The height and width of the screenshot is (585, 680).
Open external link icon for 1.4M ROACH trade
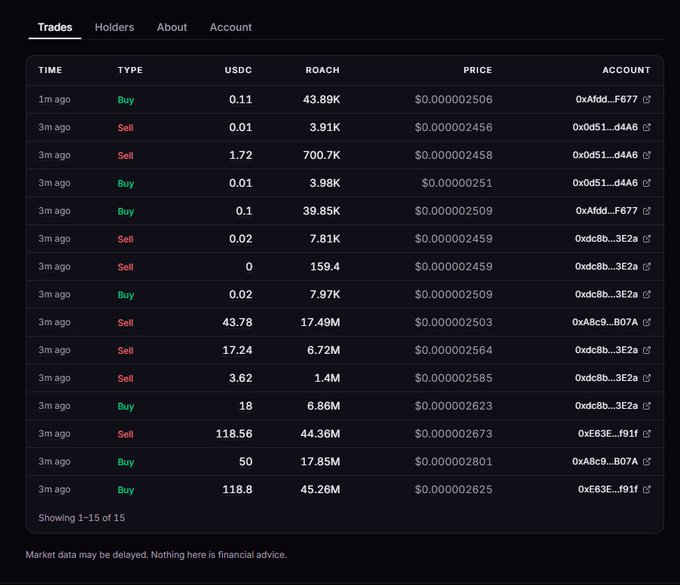tap(647, 378)
